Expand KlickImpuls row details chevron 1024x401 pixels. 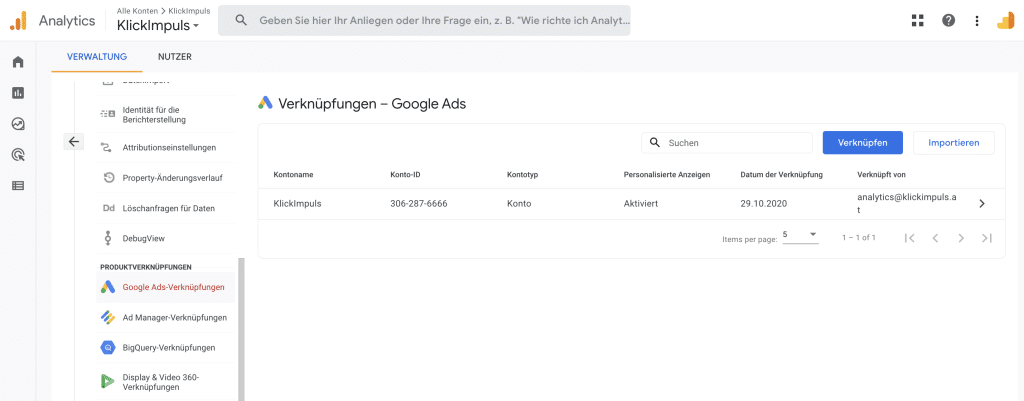982,203
